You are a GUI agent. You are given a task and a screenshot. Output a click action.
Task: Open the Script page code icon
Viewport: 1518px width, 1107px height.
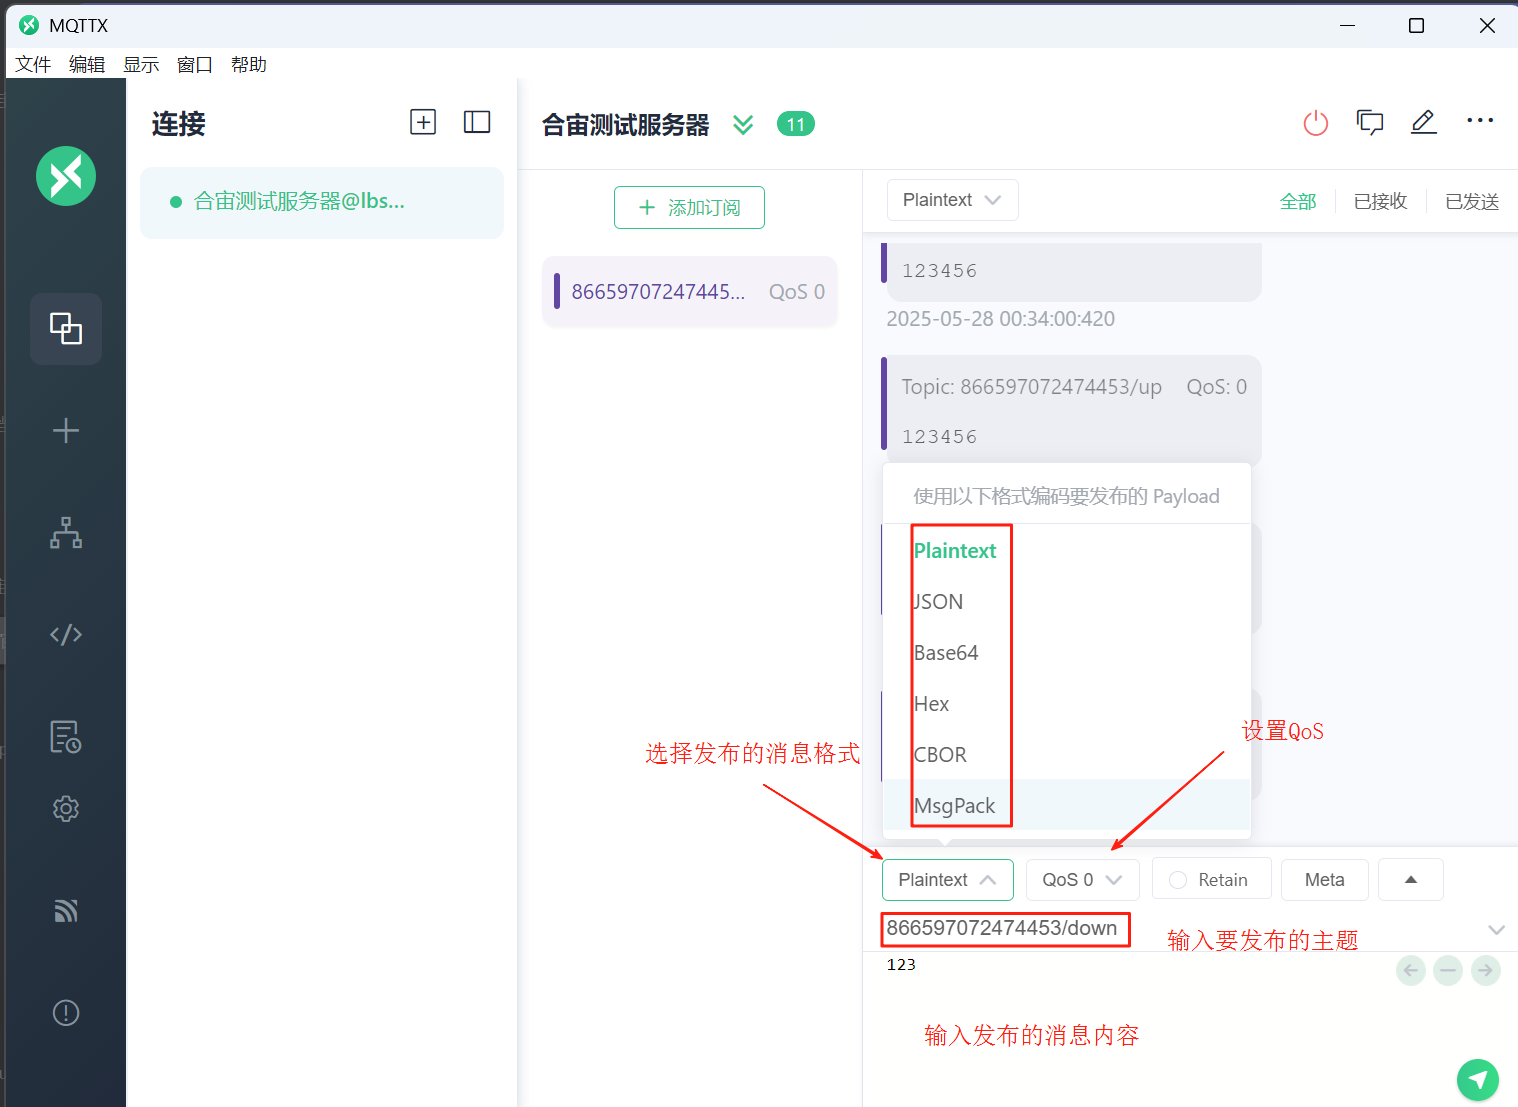pyautogui.click(x=66, y=634)
